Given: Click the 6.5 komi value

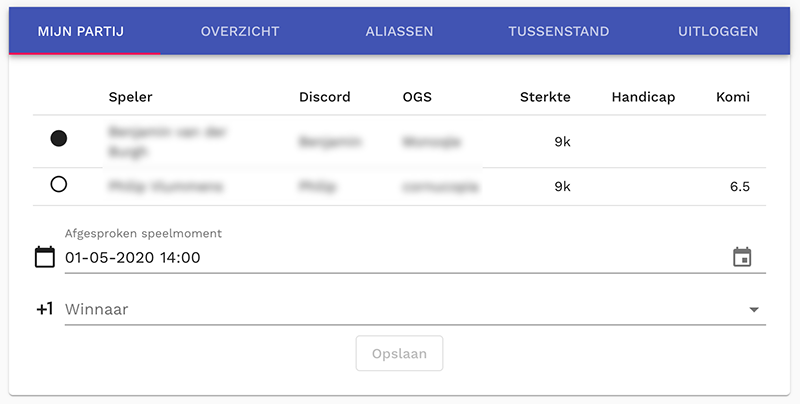Looking at the screenshot, I should tap(739, 186).
